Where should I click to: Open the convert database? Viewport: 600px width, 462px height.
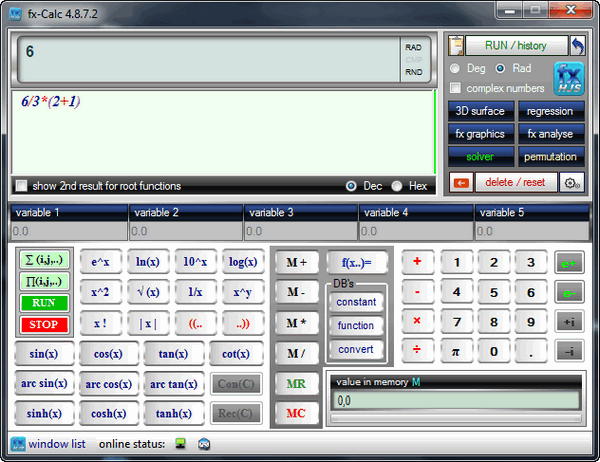point(356,349)
